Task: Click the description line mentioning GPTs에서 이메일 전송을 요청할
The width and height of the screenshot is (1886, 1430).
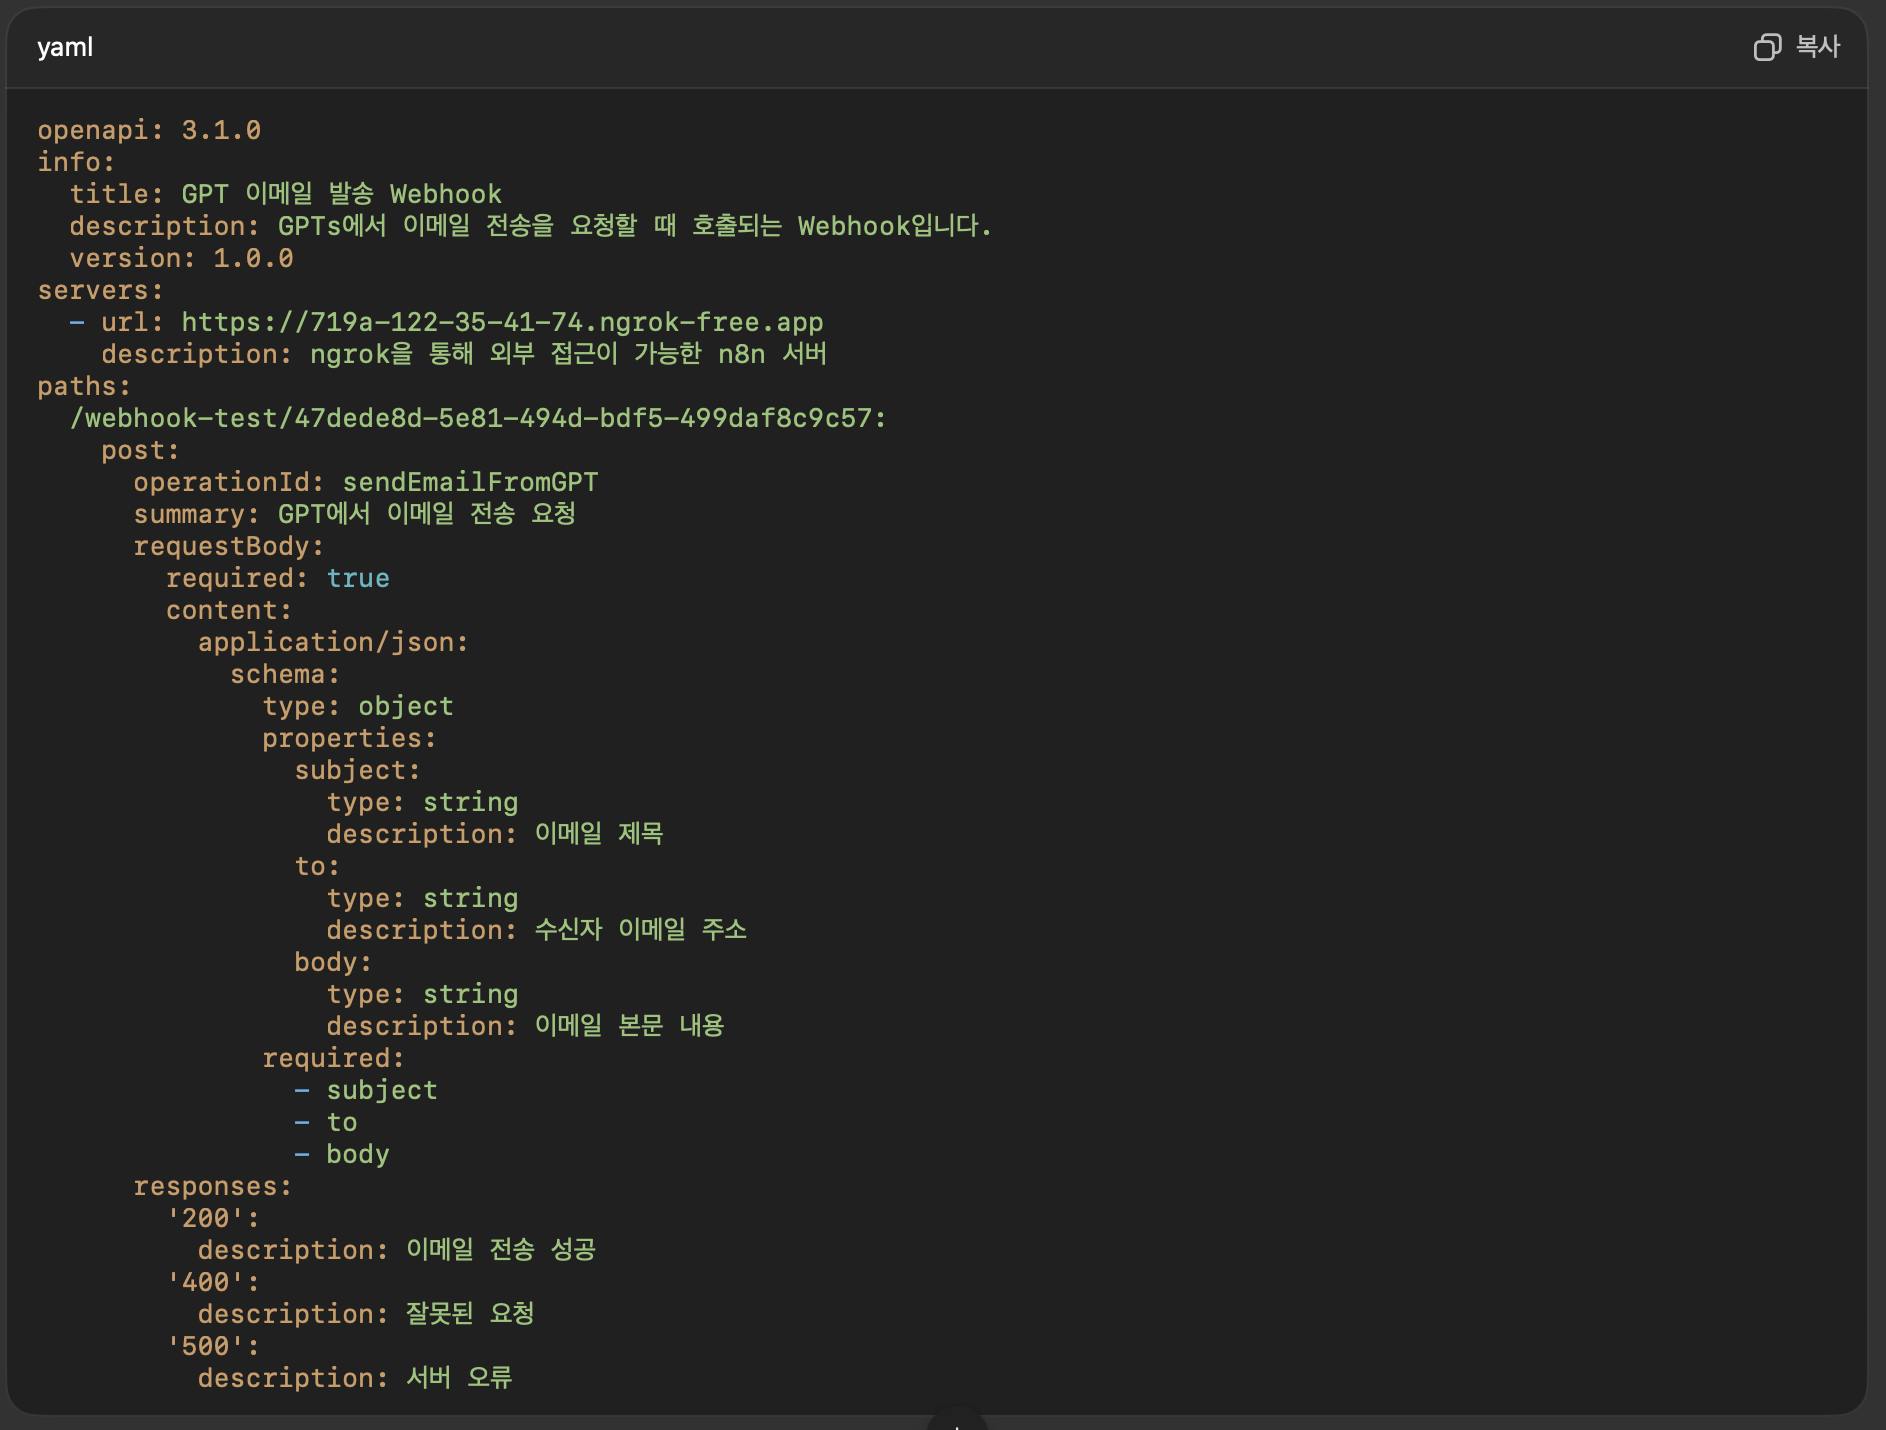Action: coord(530,226)
